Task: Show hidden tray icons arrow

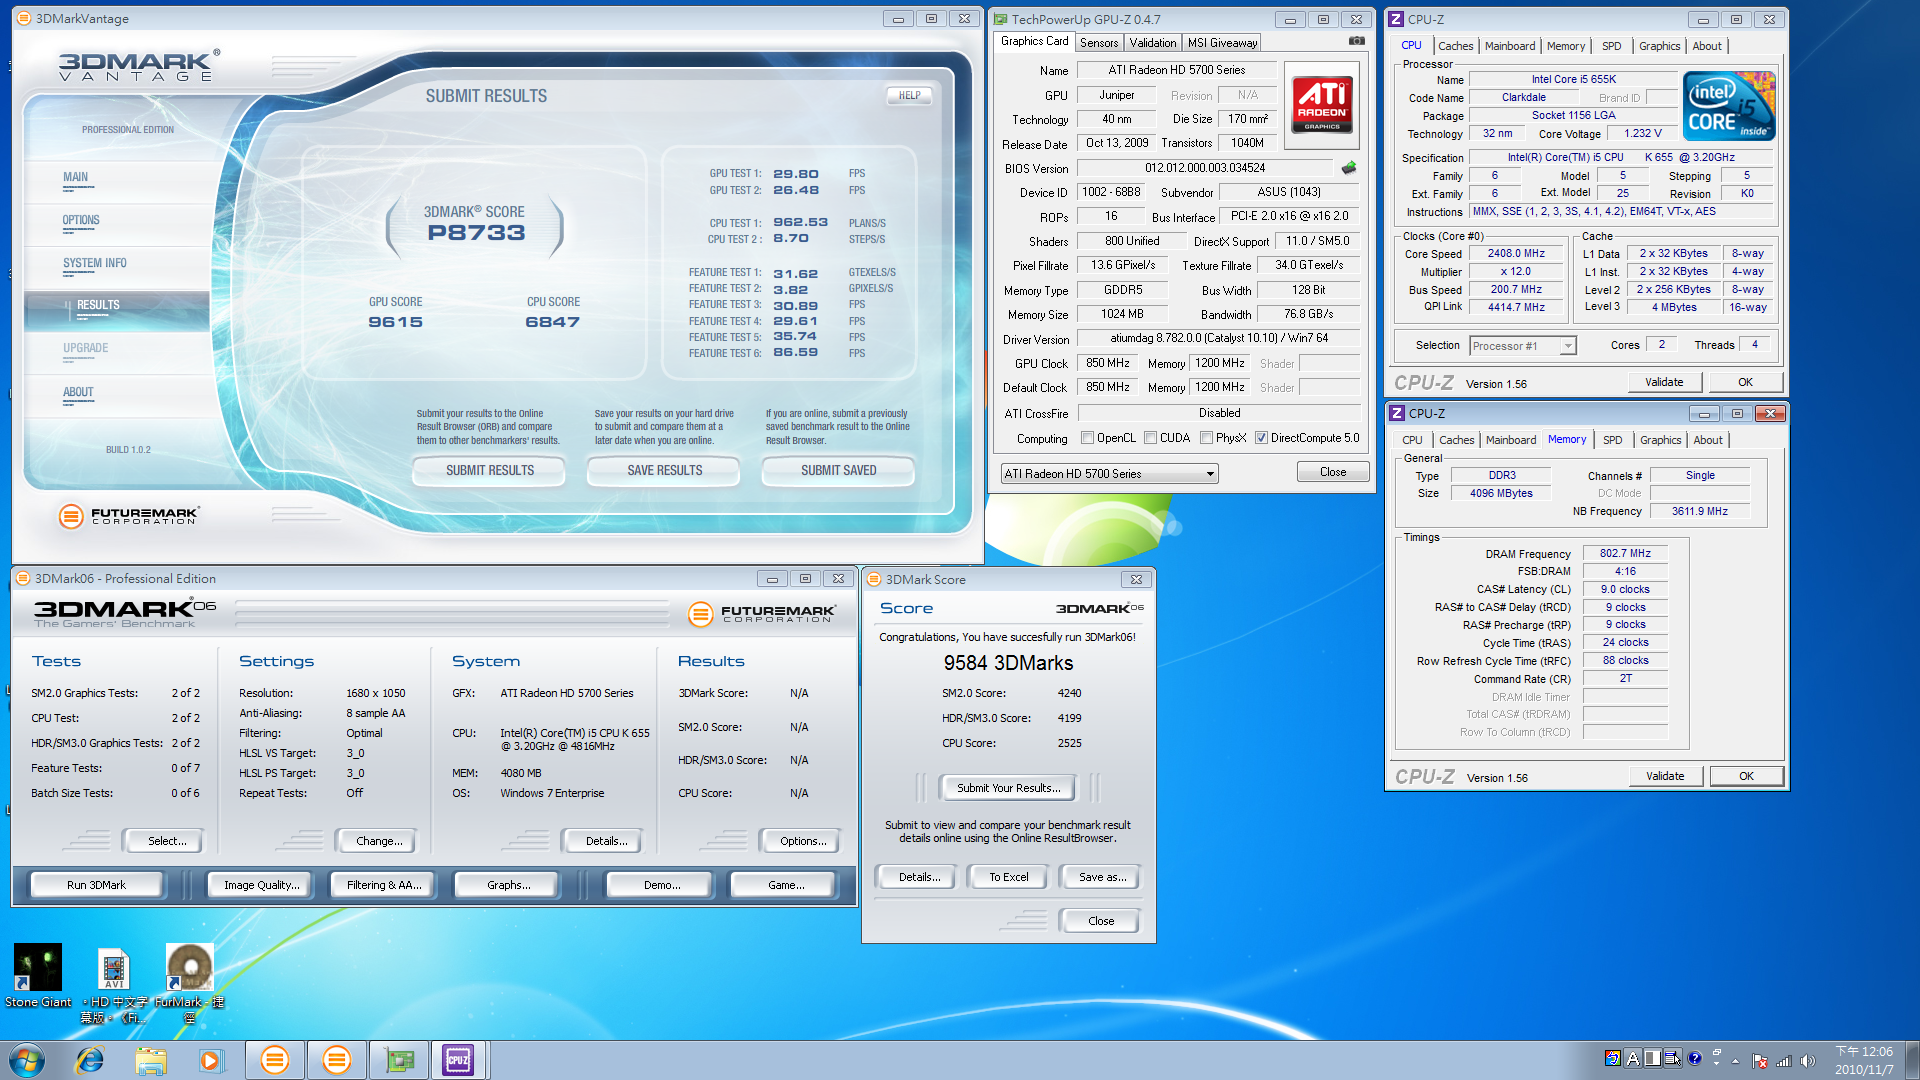Action: click(1735, 1061)
